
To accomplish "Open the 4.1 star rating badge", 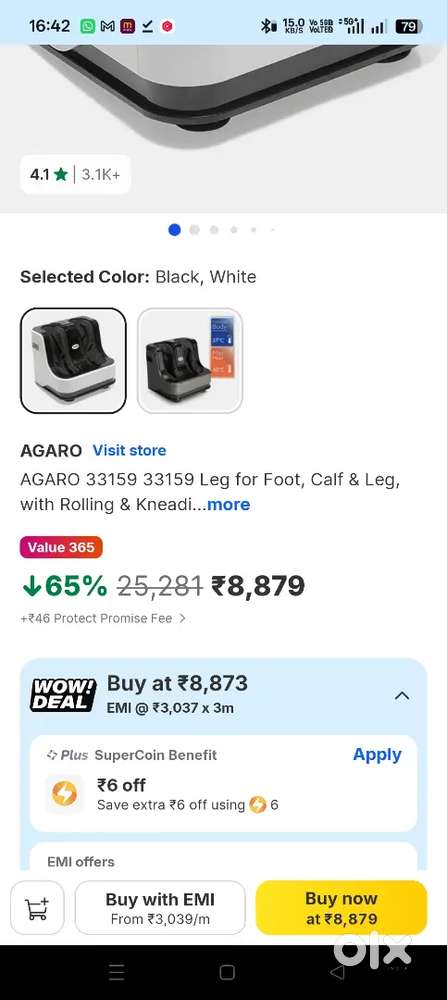I will (x=75, y=175).
